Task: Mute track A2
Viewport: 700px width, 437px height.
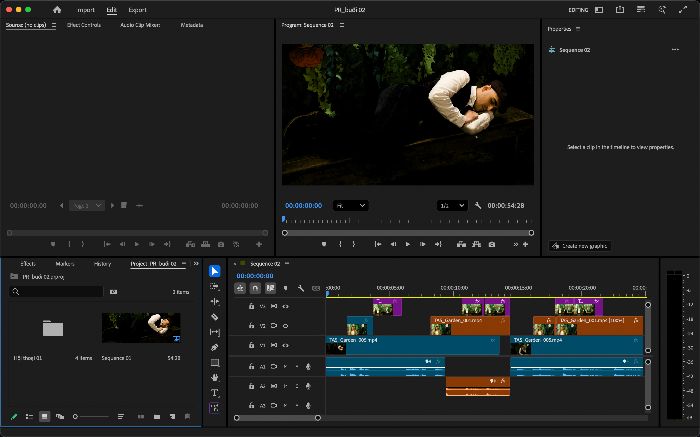Action: 285,386
